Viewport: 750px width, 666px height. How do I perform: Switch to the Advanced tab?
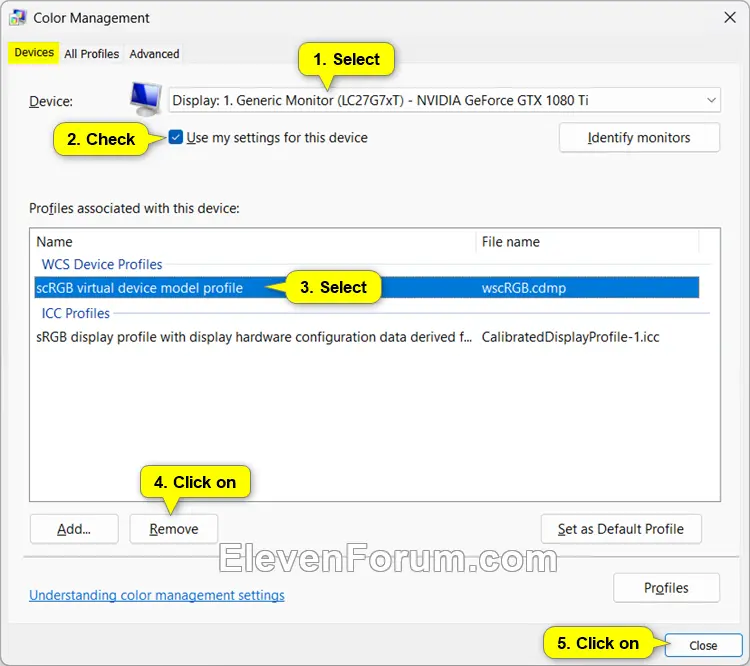click(154, 54)
